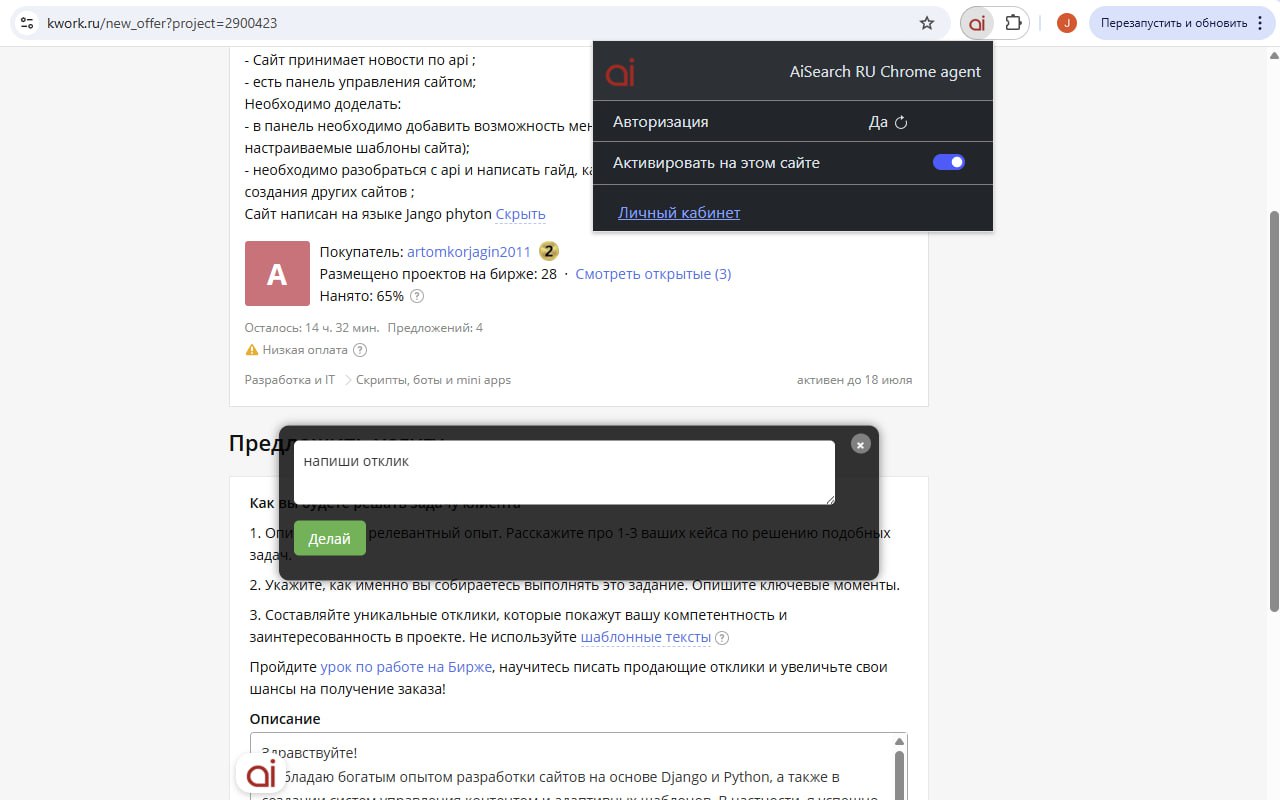Click the help icon after шаблонные тексты
The image size is (1280, 800).
[722, 638]
